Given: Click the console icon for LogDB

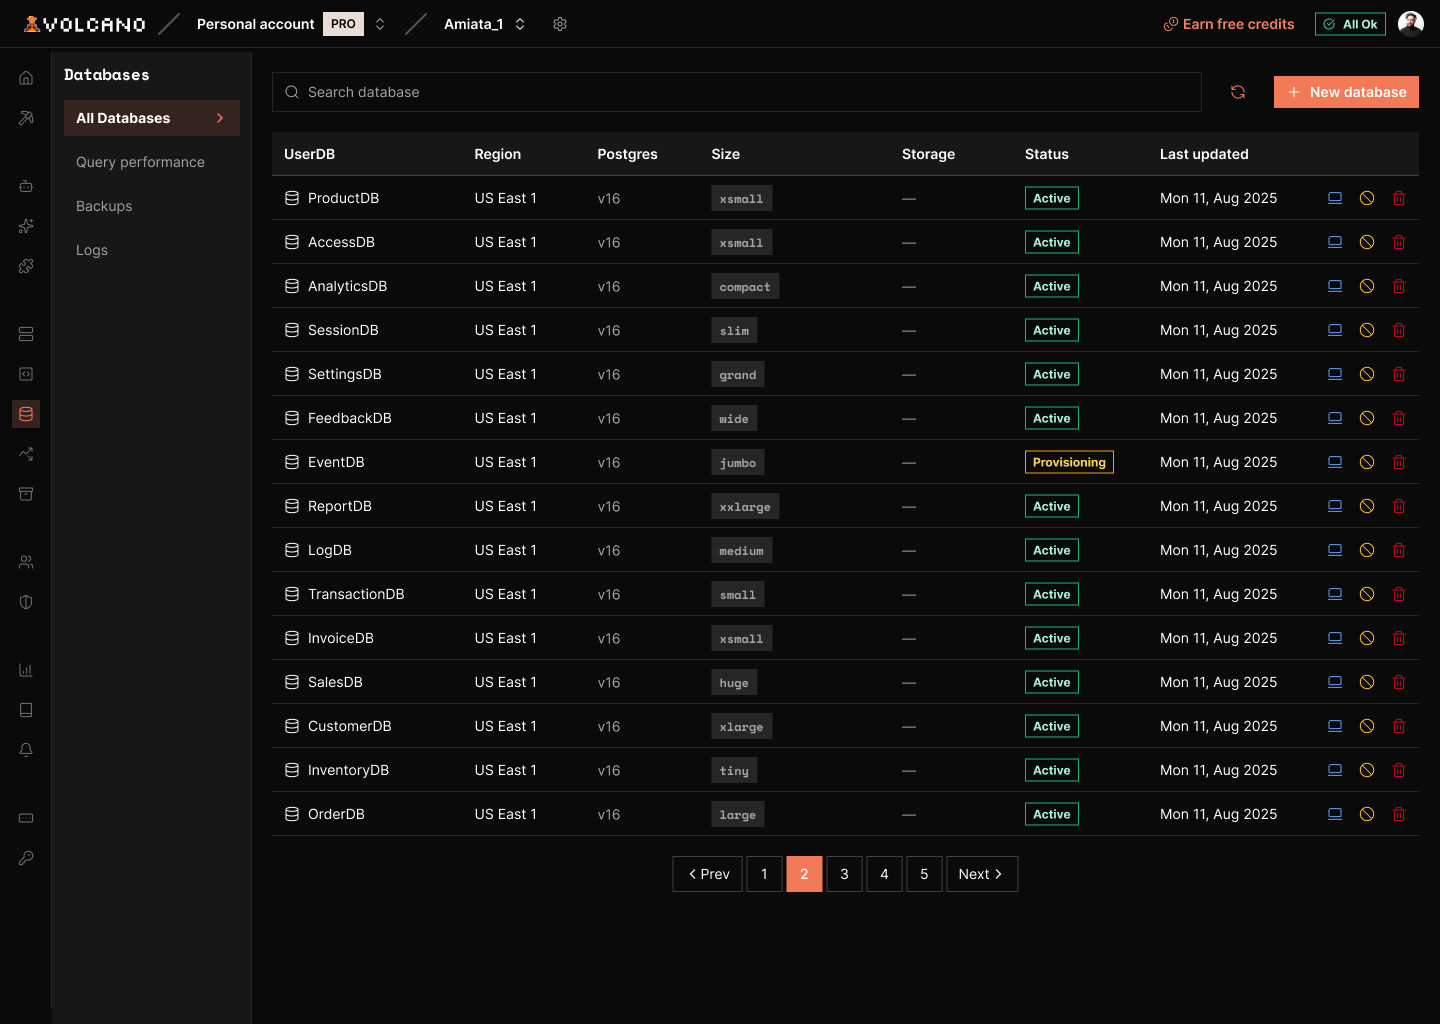Looking at the screenshot, I should pos(1335,550).
